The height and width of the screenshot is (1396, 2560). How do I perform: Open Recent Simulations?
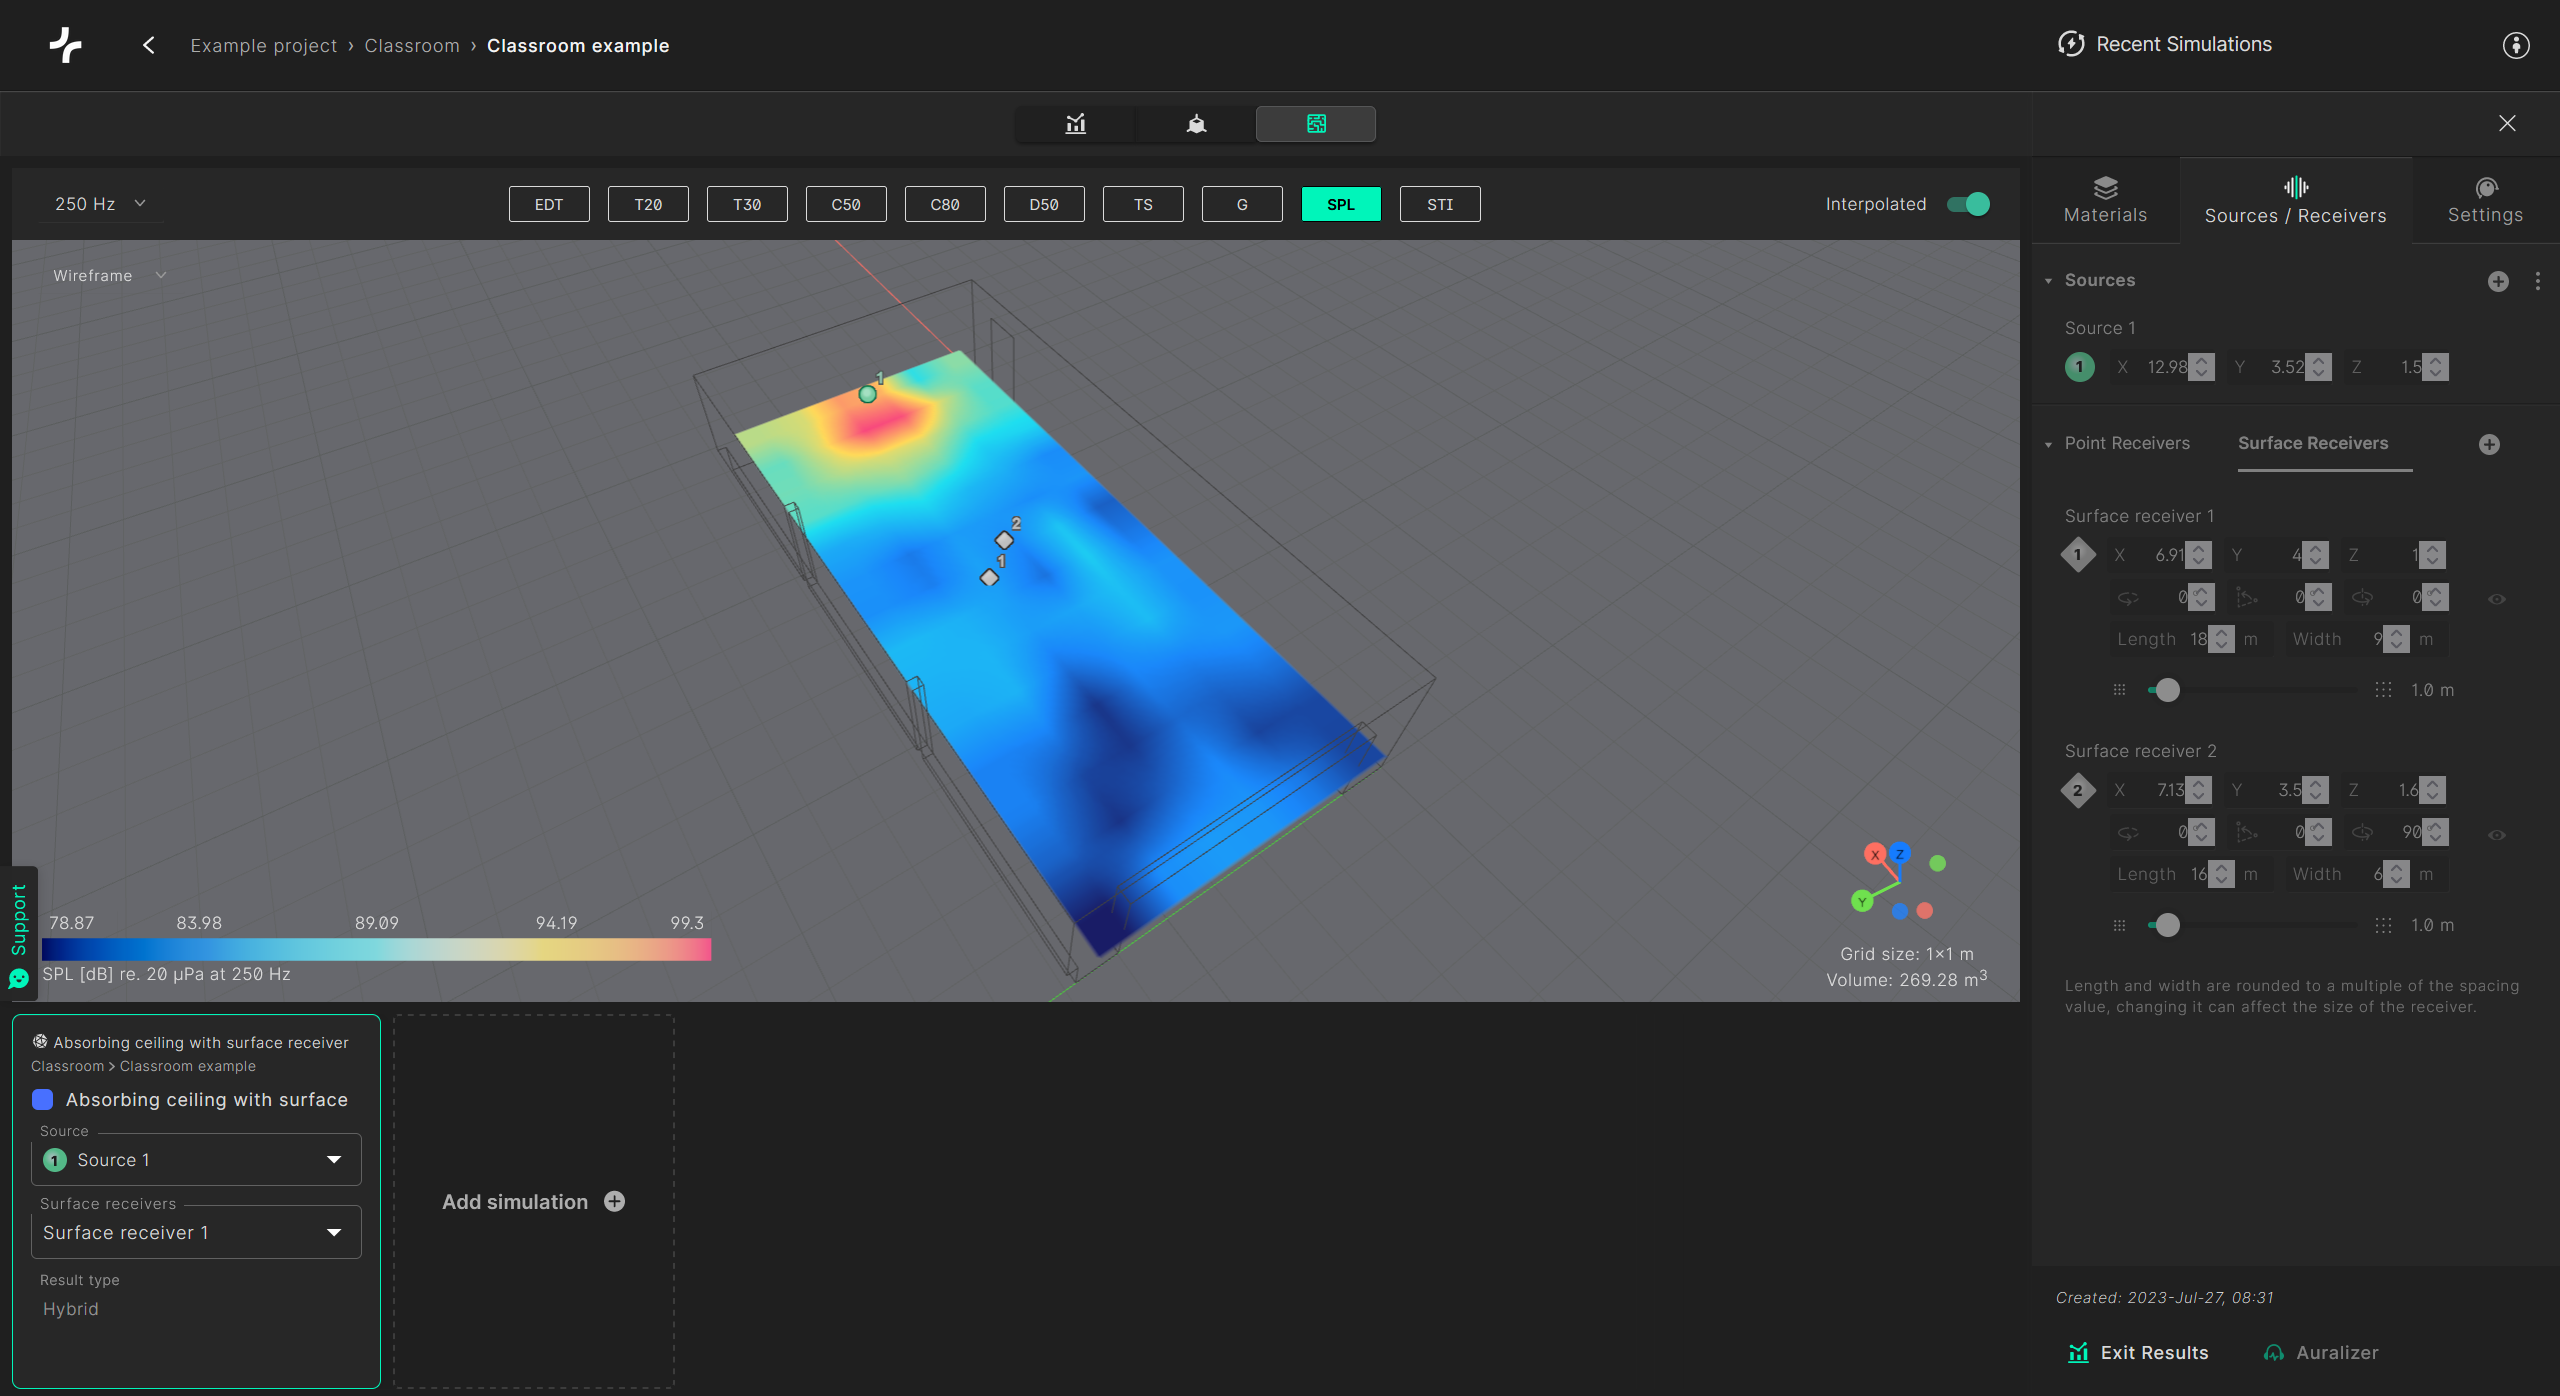(2165, 44)
